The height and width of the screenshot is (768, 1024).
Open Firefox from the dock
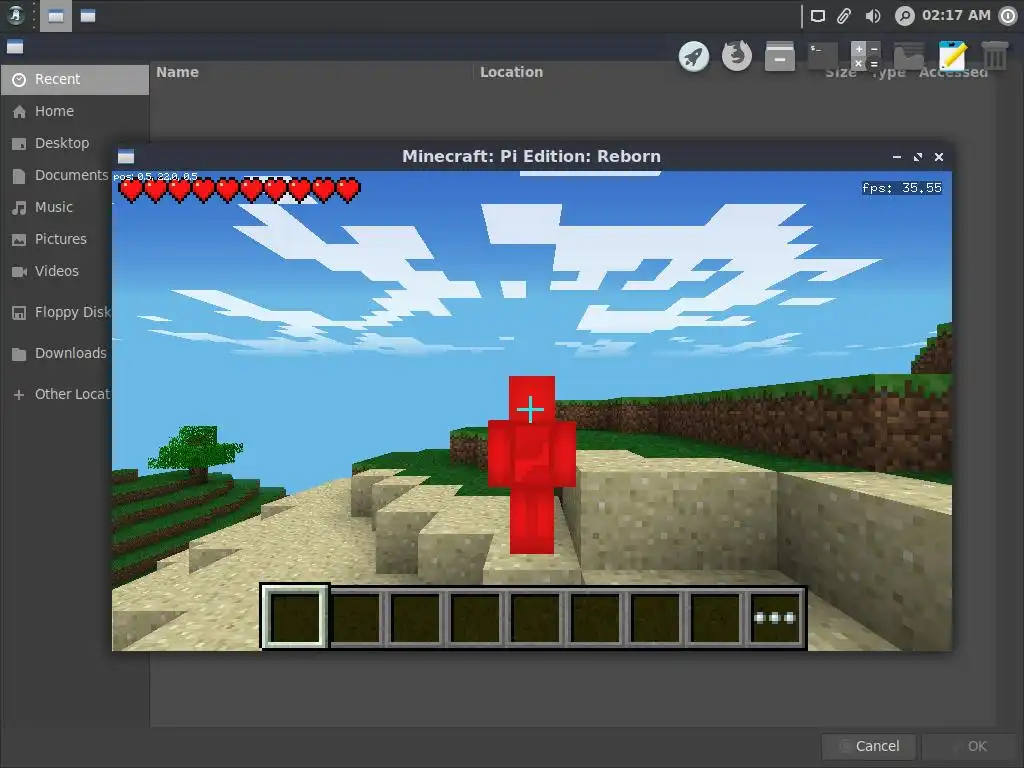[737, 56]
